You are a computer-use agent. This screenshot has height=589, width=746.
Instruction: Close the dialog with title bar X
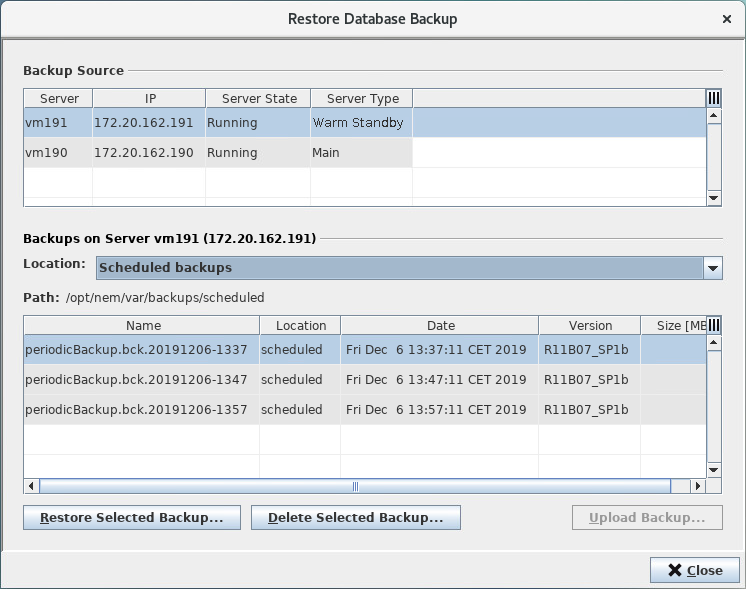(727, 19)
